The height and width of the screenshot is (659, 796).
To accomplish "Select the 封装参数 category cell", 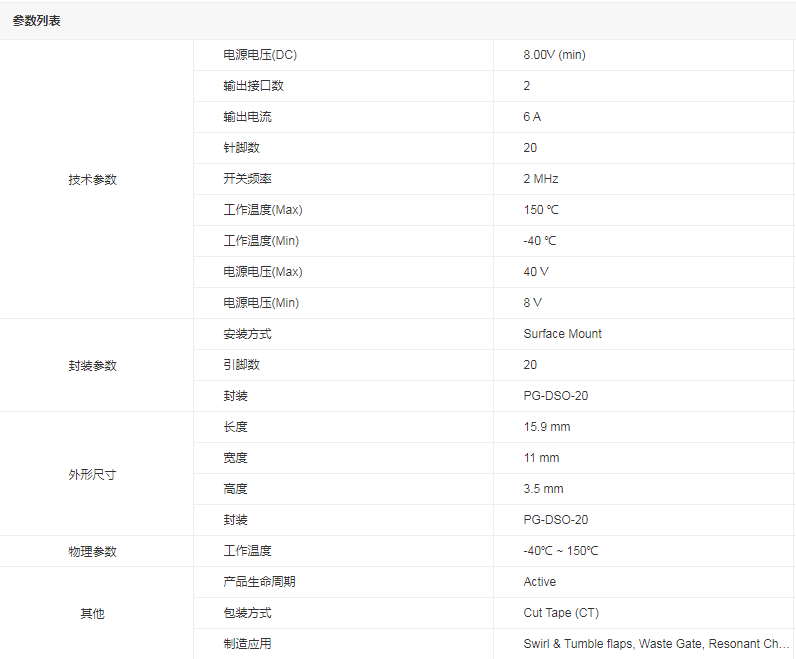I will tap(92, 366).
